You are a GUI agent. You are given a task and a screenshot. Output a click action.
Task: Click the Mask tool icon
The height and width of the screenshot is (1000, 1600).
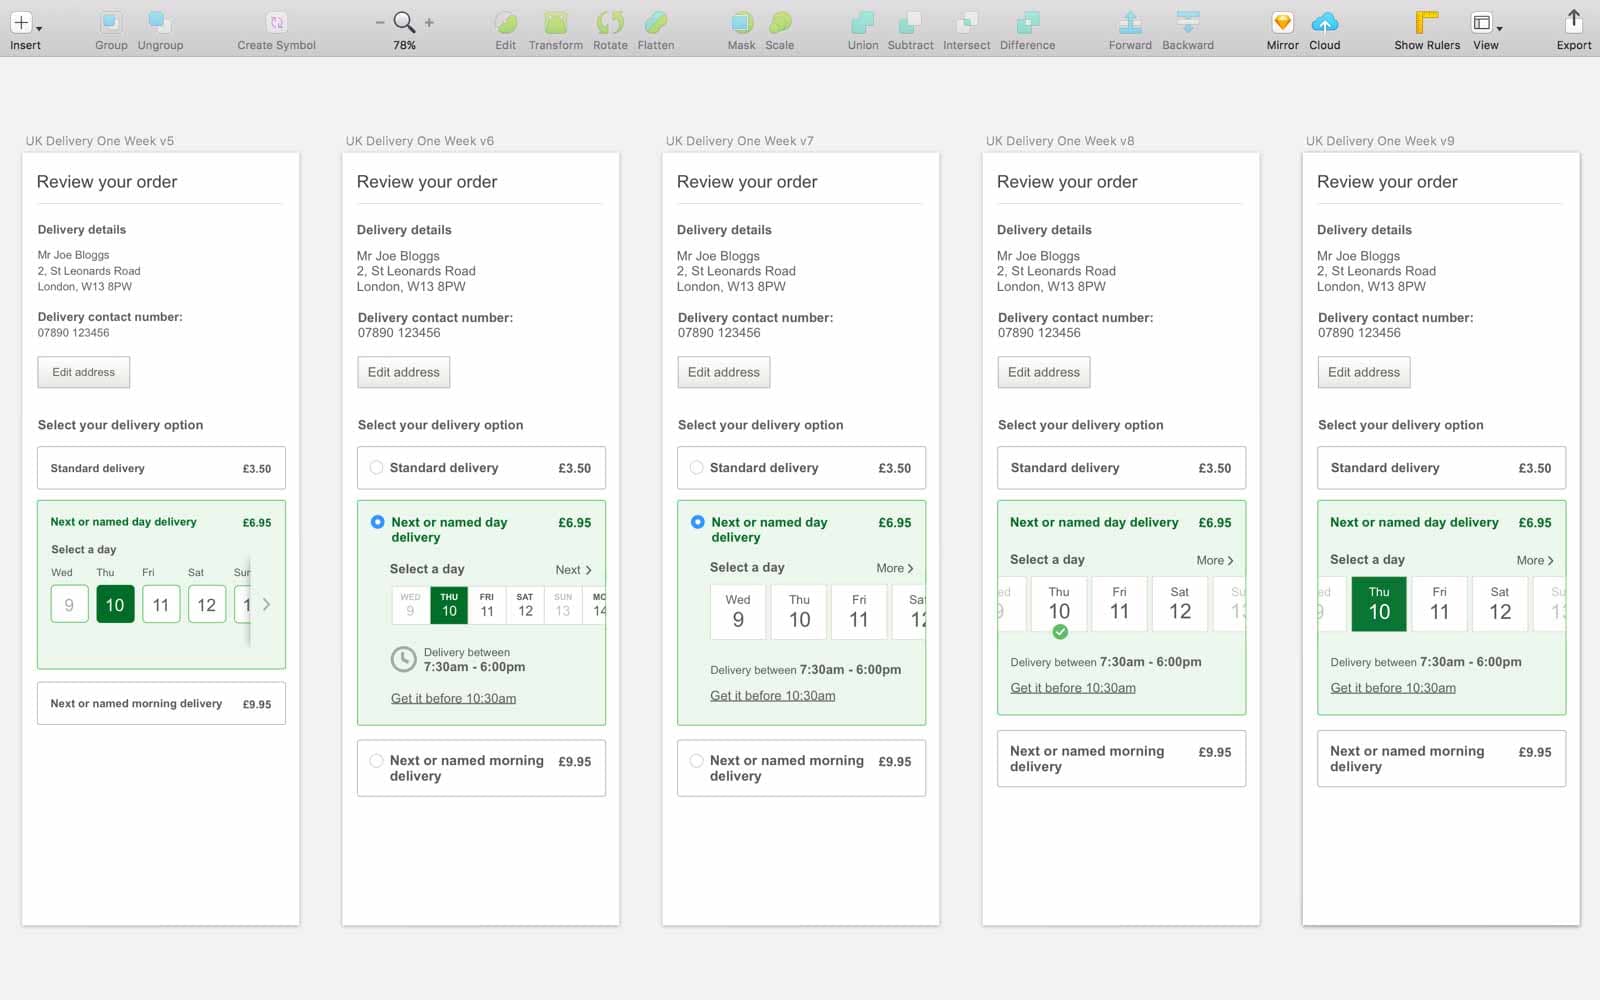pyautogui.click(x=741, y=23)
